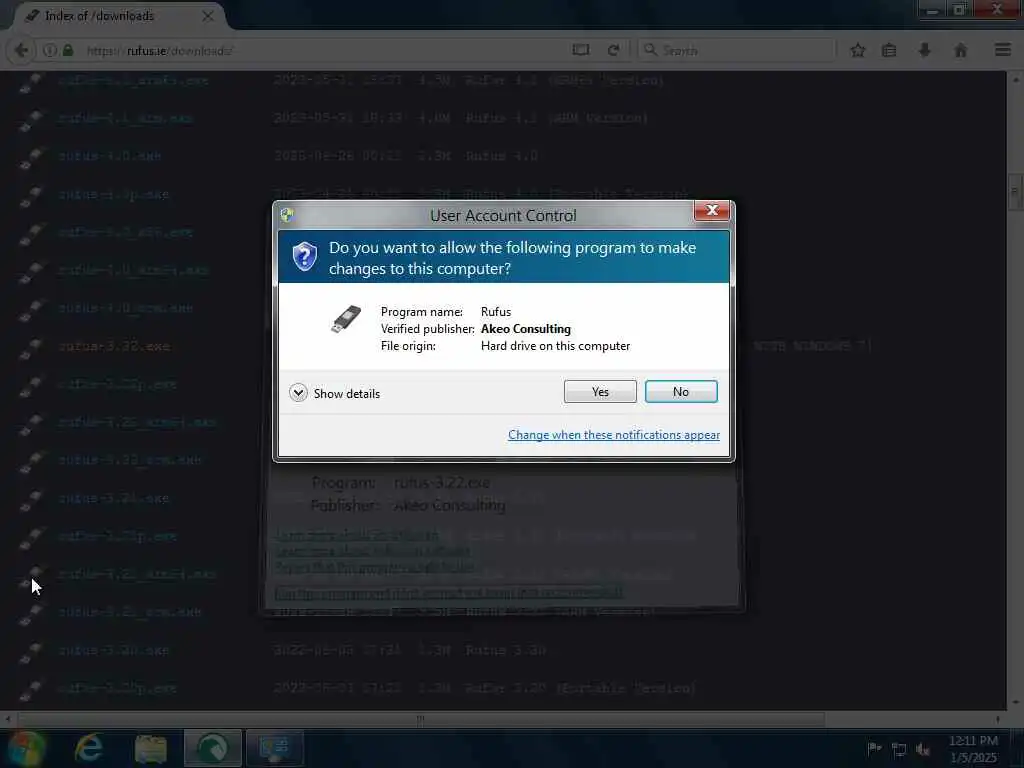Screen dimensions: 1024x768
Task: Launch Internet Explorer from the taskbar
Action: point(88,748)
